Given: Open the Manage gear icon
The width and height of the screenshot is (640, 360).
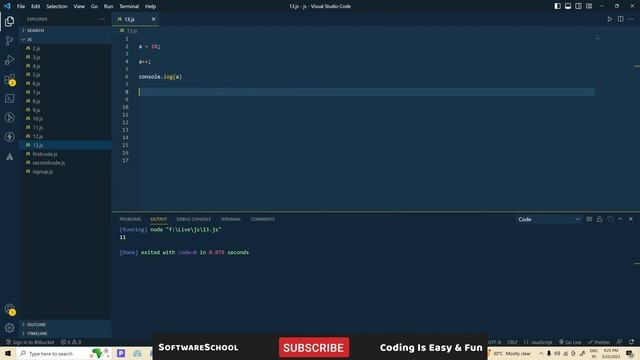Looking at the screenshot, I should [9, 328].
